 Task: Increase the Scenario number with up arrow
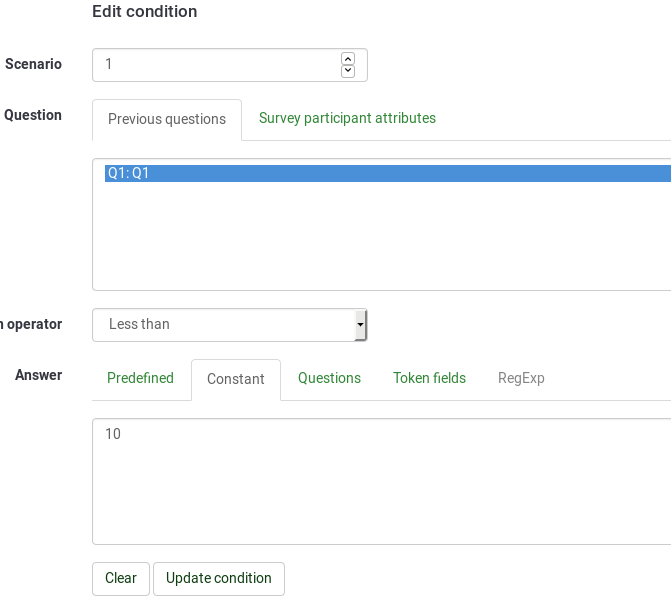pos(348,59)
